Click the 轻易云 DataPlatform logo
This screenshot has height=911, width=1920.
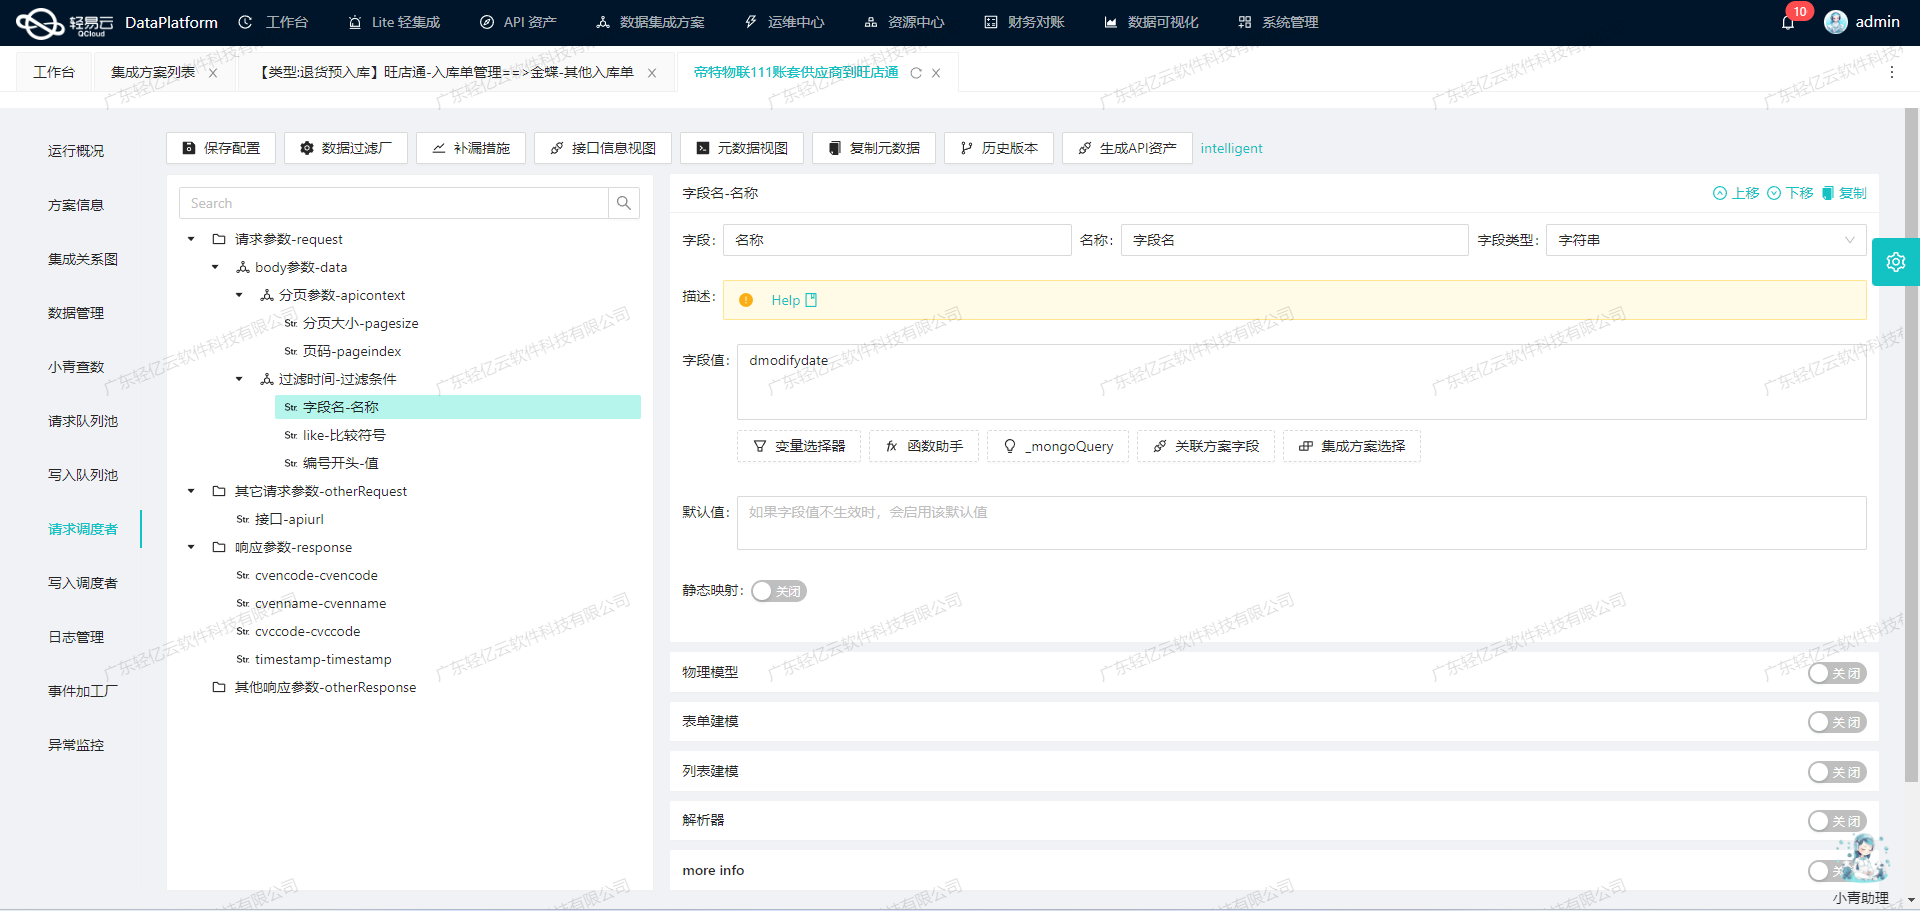(117, 22)
